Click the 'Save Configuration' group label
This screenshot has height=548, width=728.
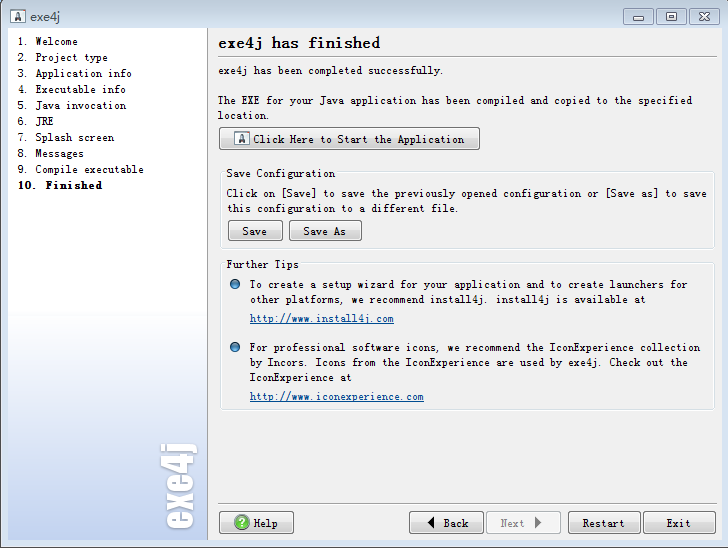point(280,173)
